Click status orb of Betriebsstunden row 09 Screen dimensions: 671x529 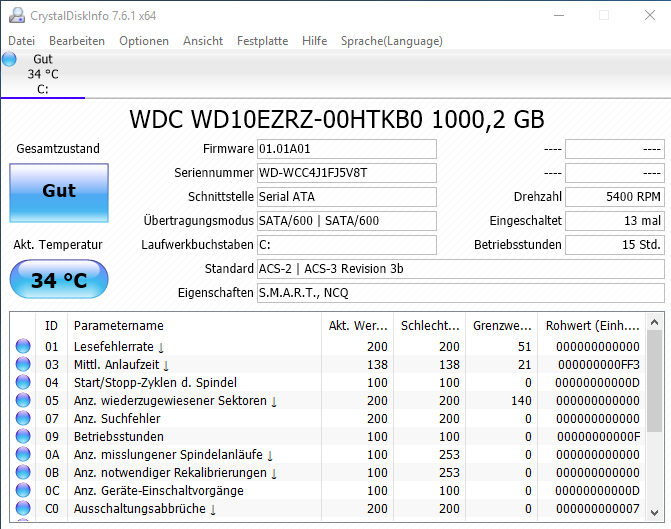click(23, 436)
